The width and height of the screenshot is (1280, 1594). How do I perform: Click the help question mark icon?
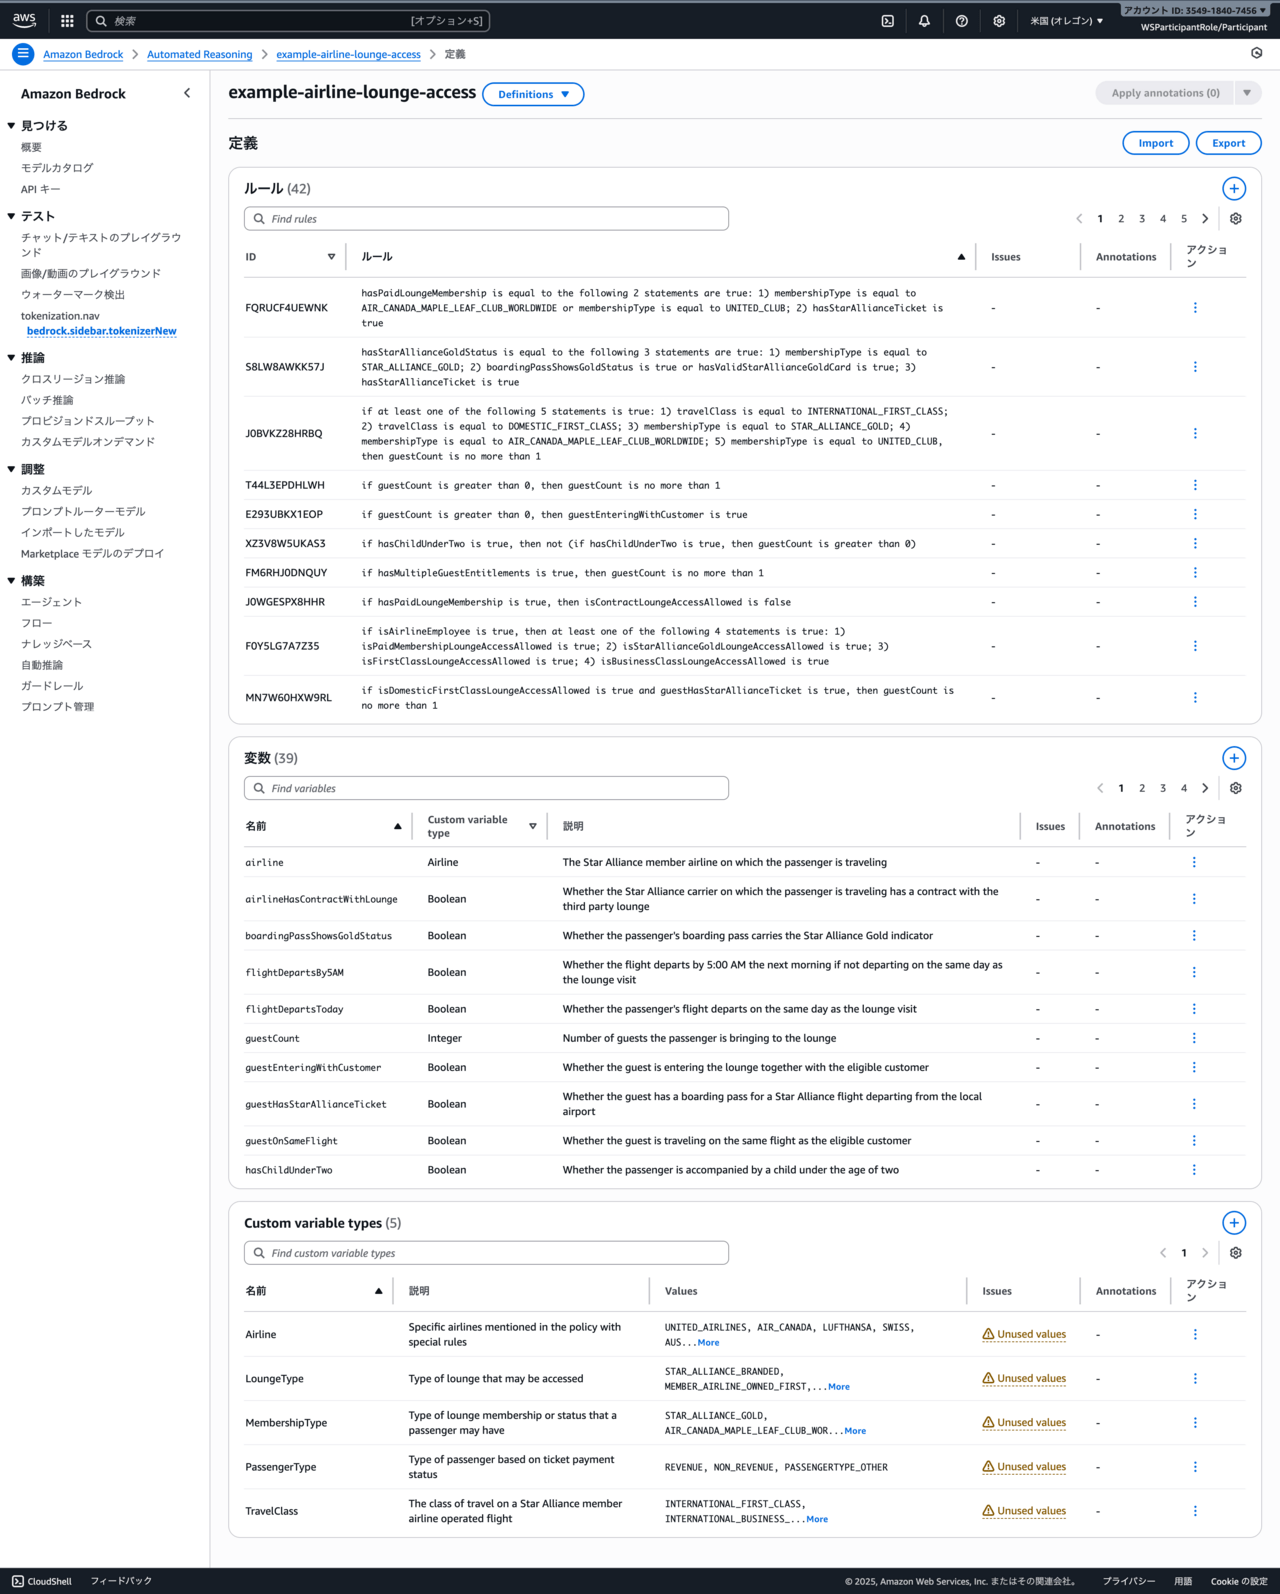[x=961, y=21]
